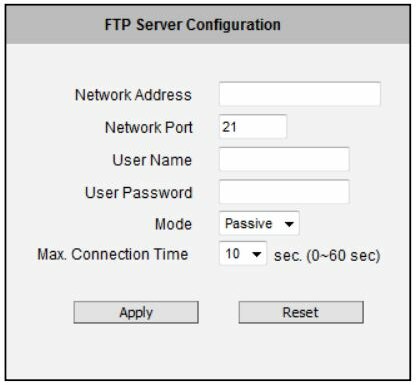The image size is (416, 385).
Task: Reset the FTP configuration form
Action: tap(301, 312)
